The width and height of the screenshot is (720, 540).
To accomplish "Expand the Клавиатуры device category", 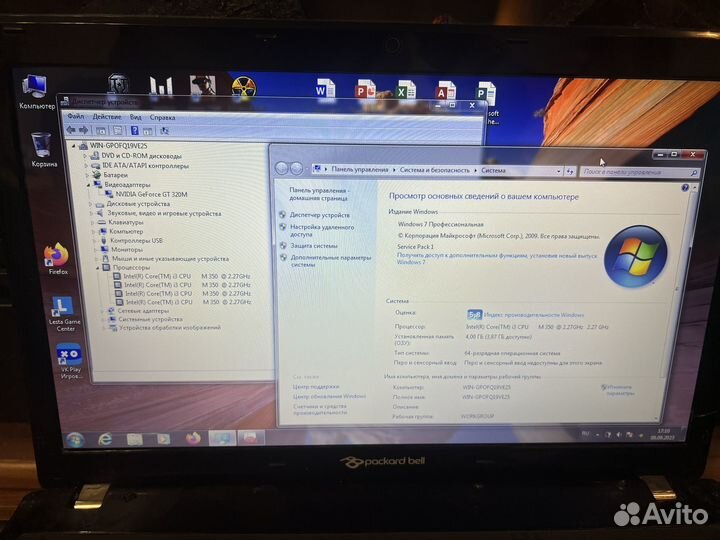I will [x=91, y=222].
